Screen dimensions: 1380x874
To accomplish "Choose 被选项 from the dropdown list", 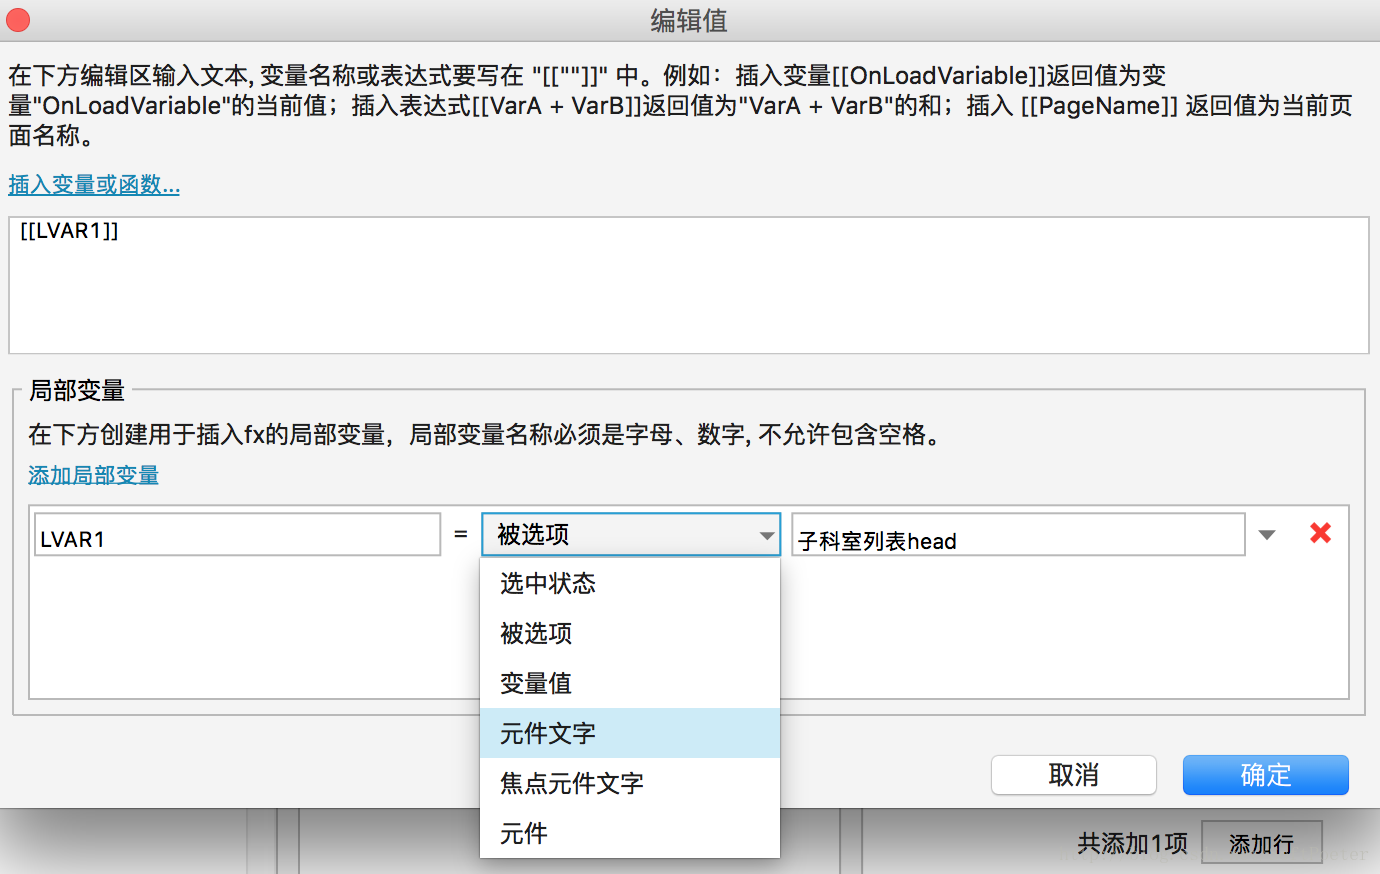I will pyautogui.click(x=630, y=633).
